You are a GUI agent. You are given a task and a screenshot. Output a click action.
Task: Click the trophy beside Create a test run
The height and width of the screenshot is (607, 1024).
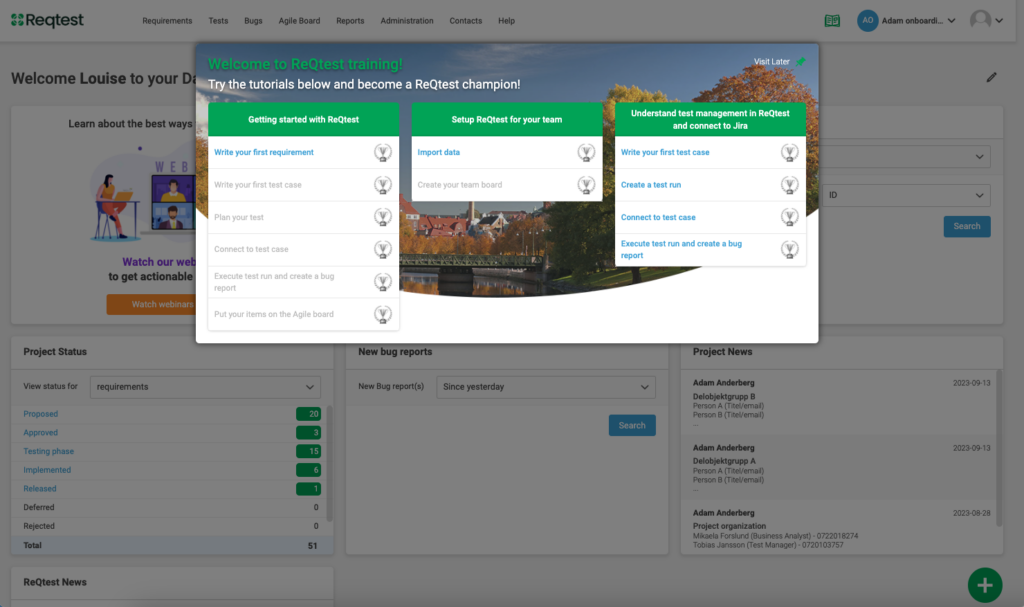[x=790, y=185]
